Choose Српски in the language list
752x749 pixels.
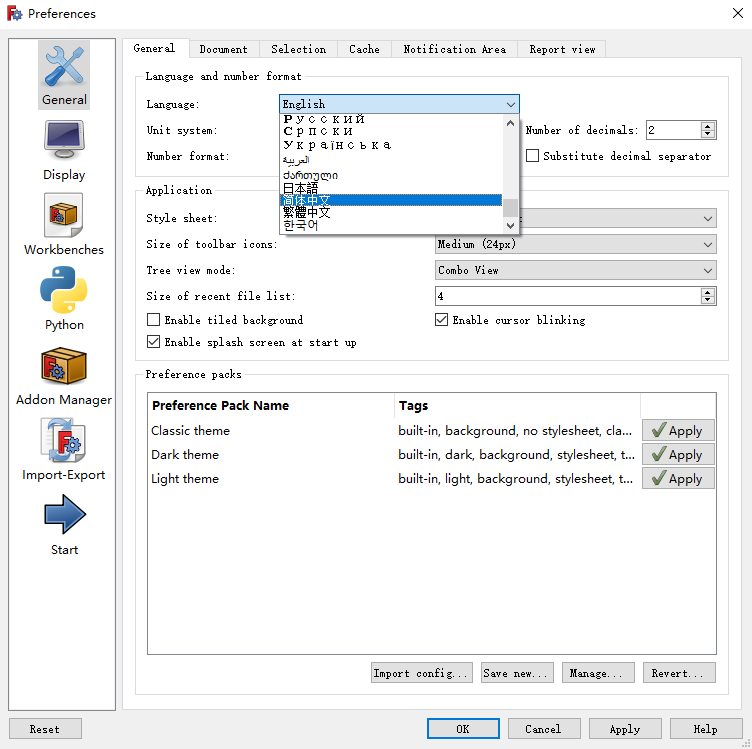point(390,131)
